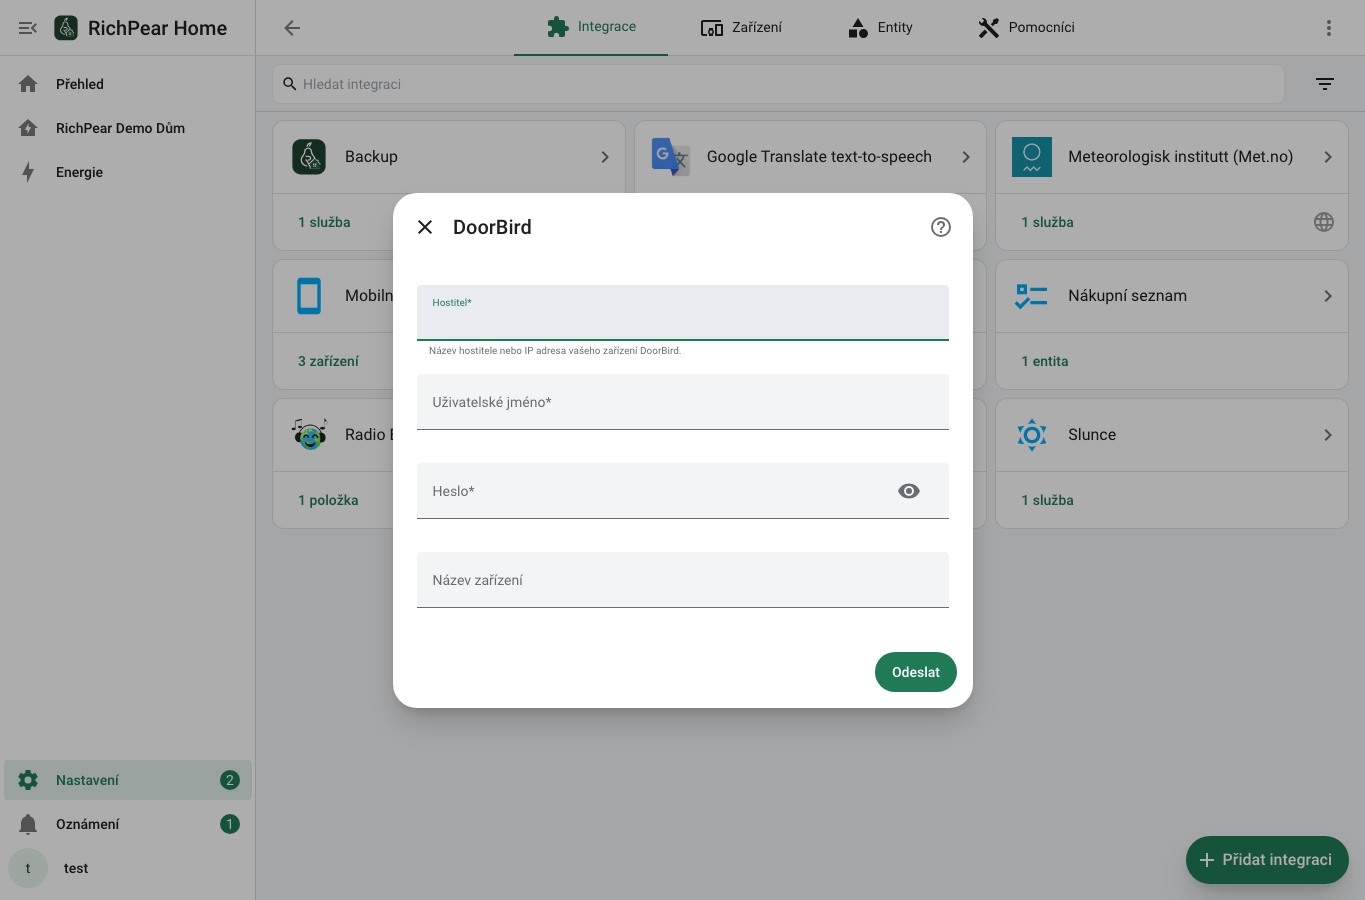Expand the Meteorologisk institutt chevron

point(1328,157)
